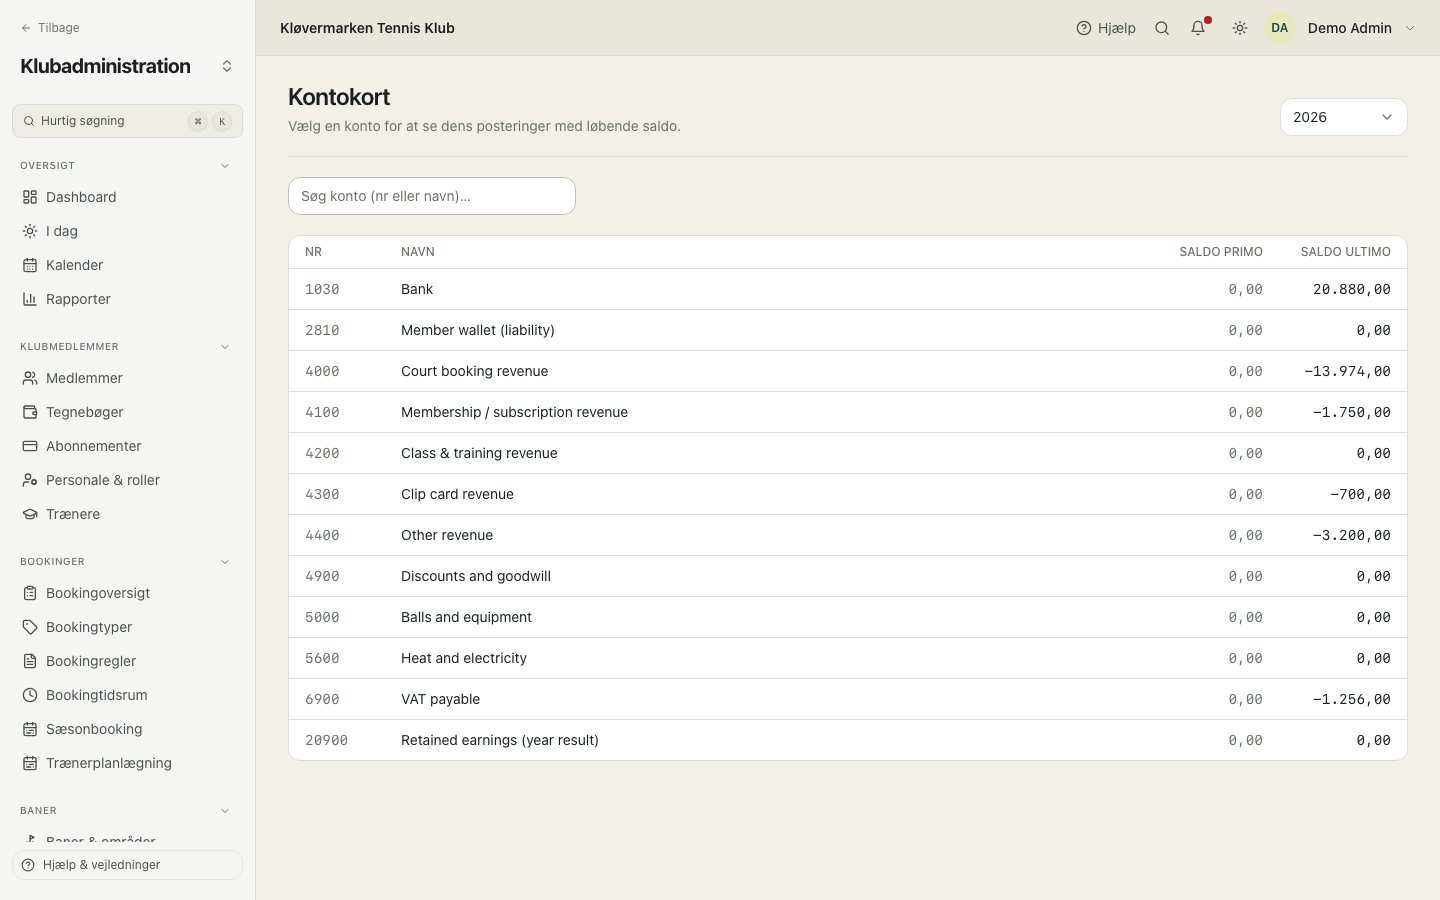Click the Bookingtyper tag icon
The image size is (1440, 900).
pyautogui.click(x=30, y=627)
